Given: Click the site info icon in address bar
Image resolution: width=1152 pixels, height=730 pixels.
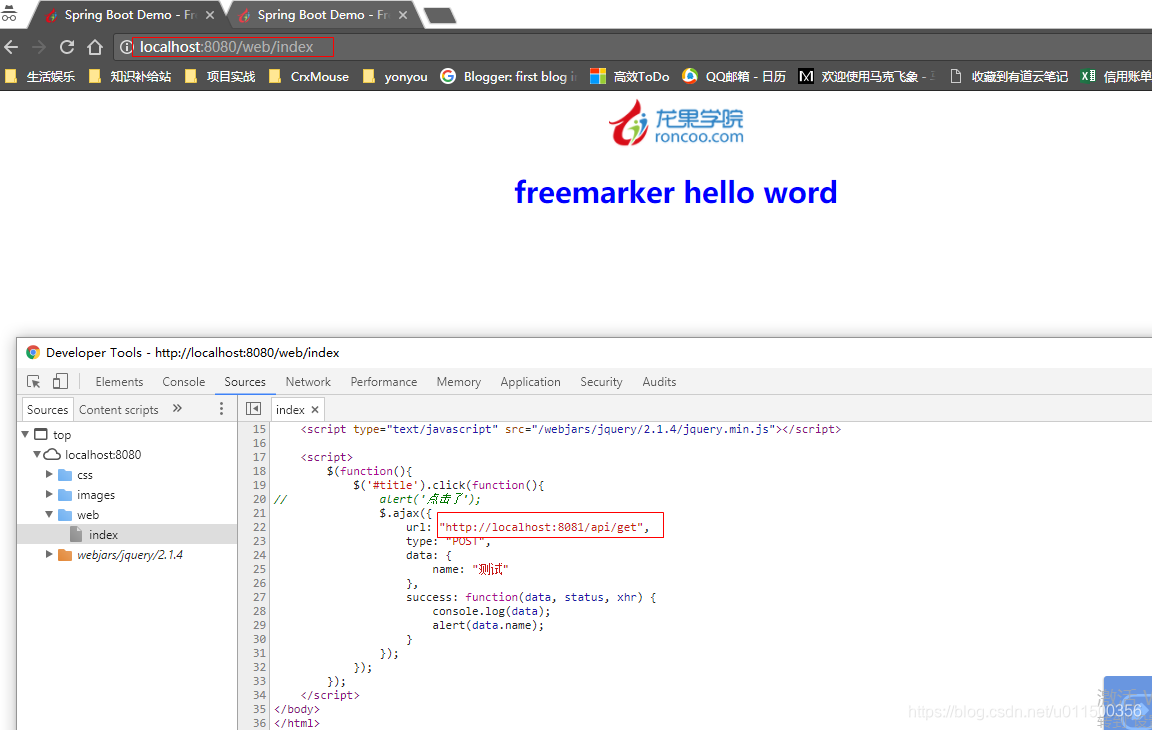Looking at the screenshot, I should 126,47.
